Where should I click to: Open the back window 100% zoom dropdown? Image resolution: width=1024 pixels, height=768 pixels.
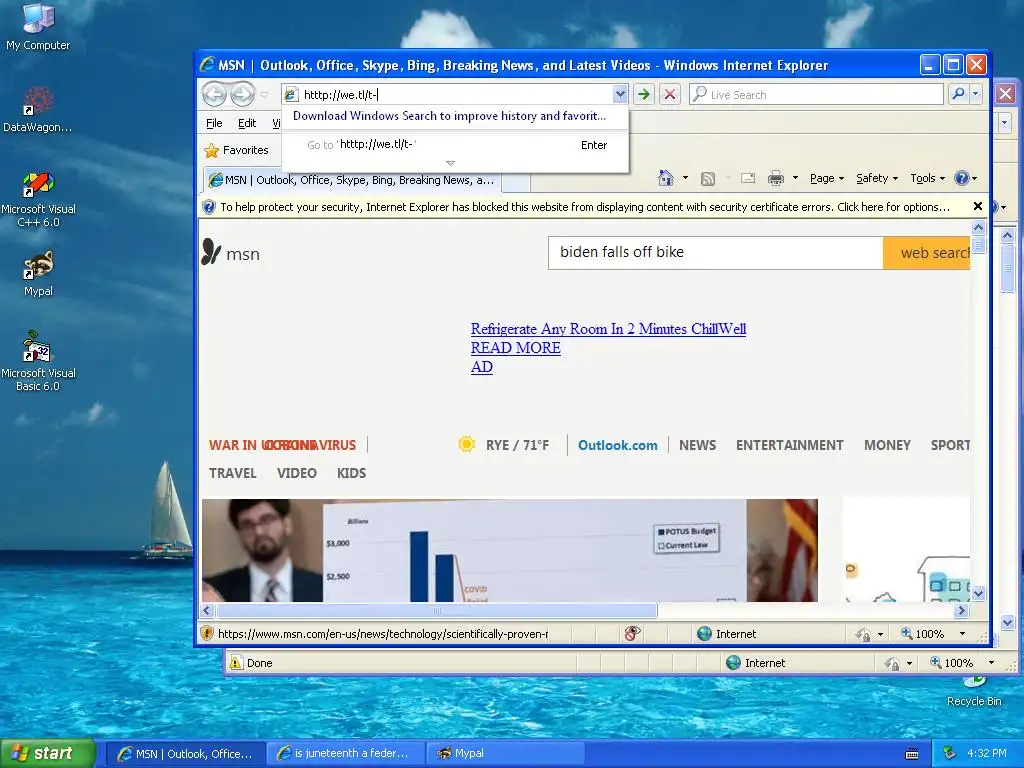tap(991, 663)
